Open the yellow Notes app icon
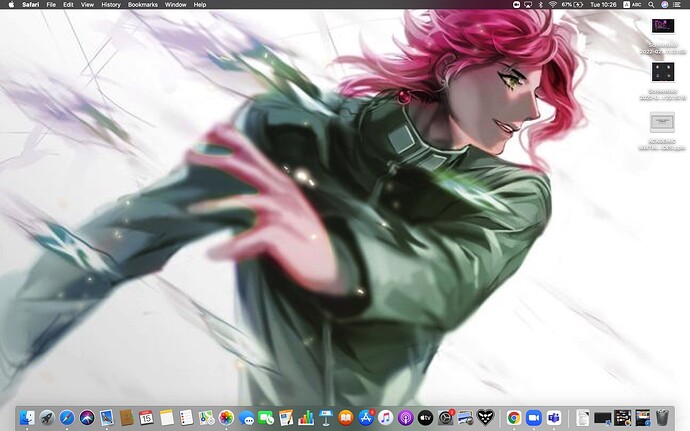Viewport: 690px width, 431px height. [166, 417]
